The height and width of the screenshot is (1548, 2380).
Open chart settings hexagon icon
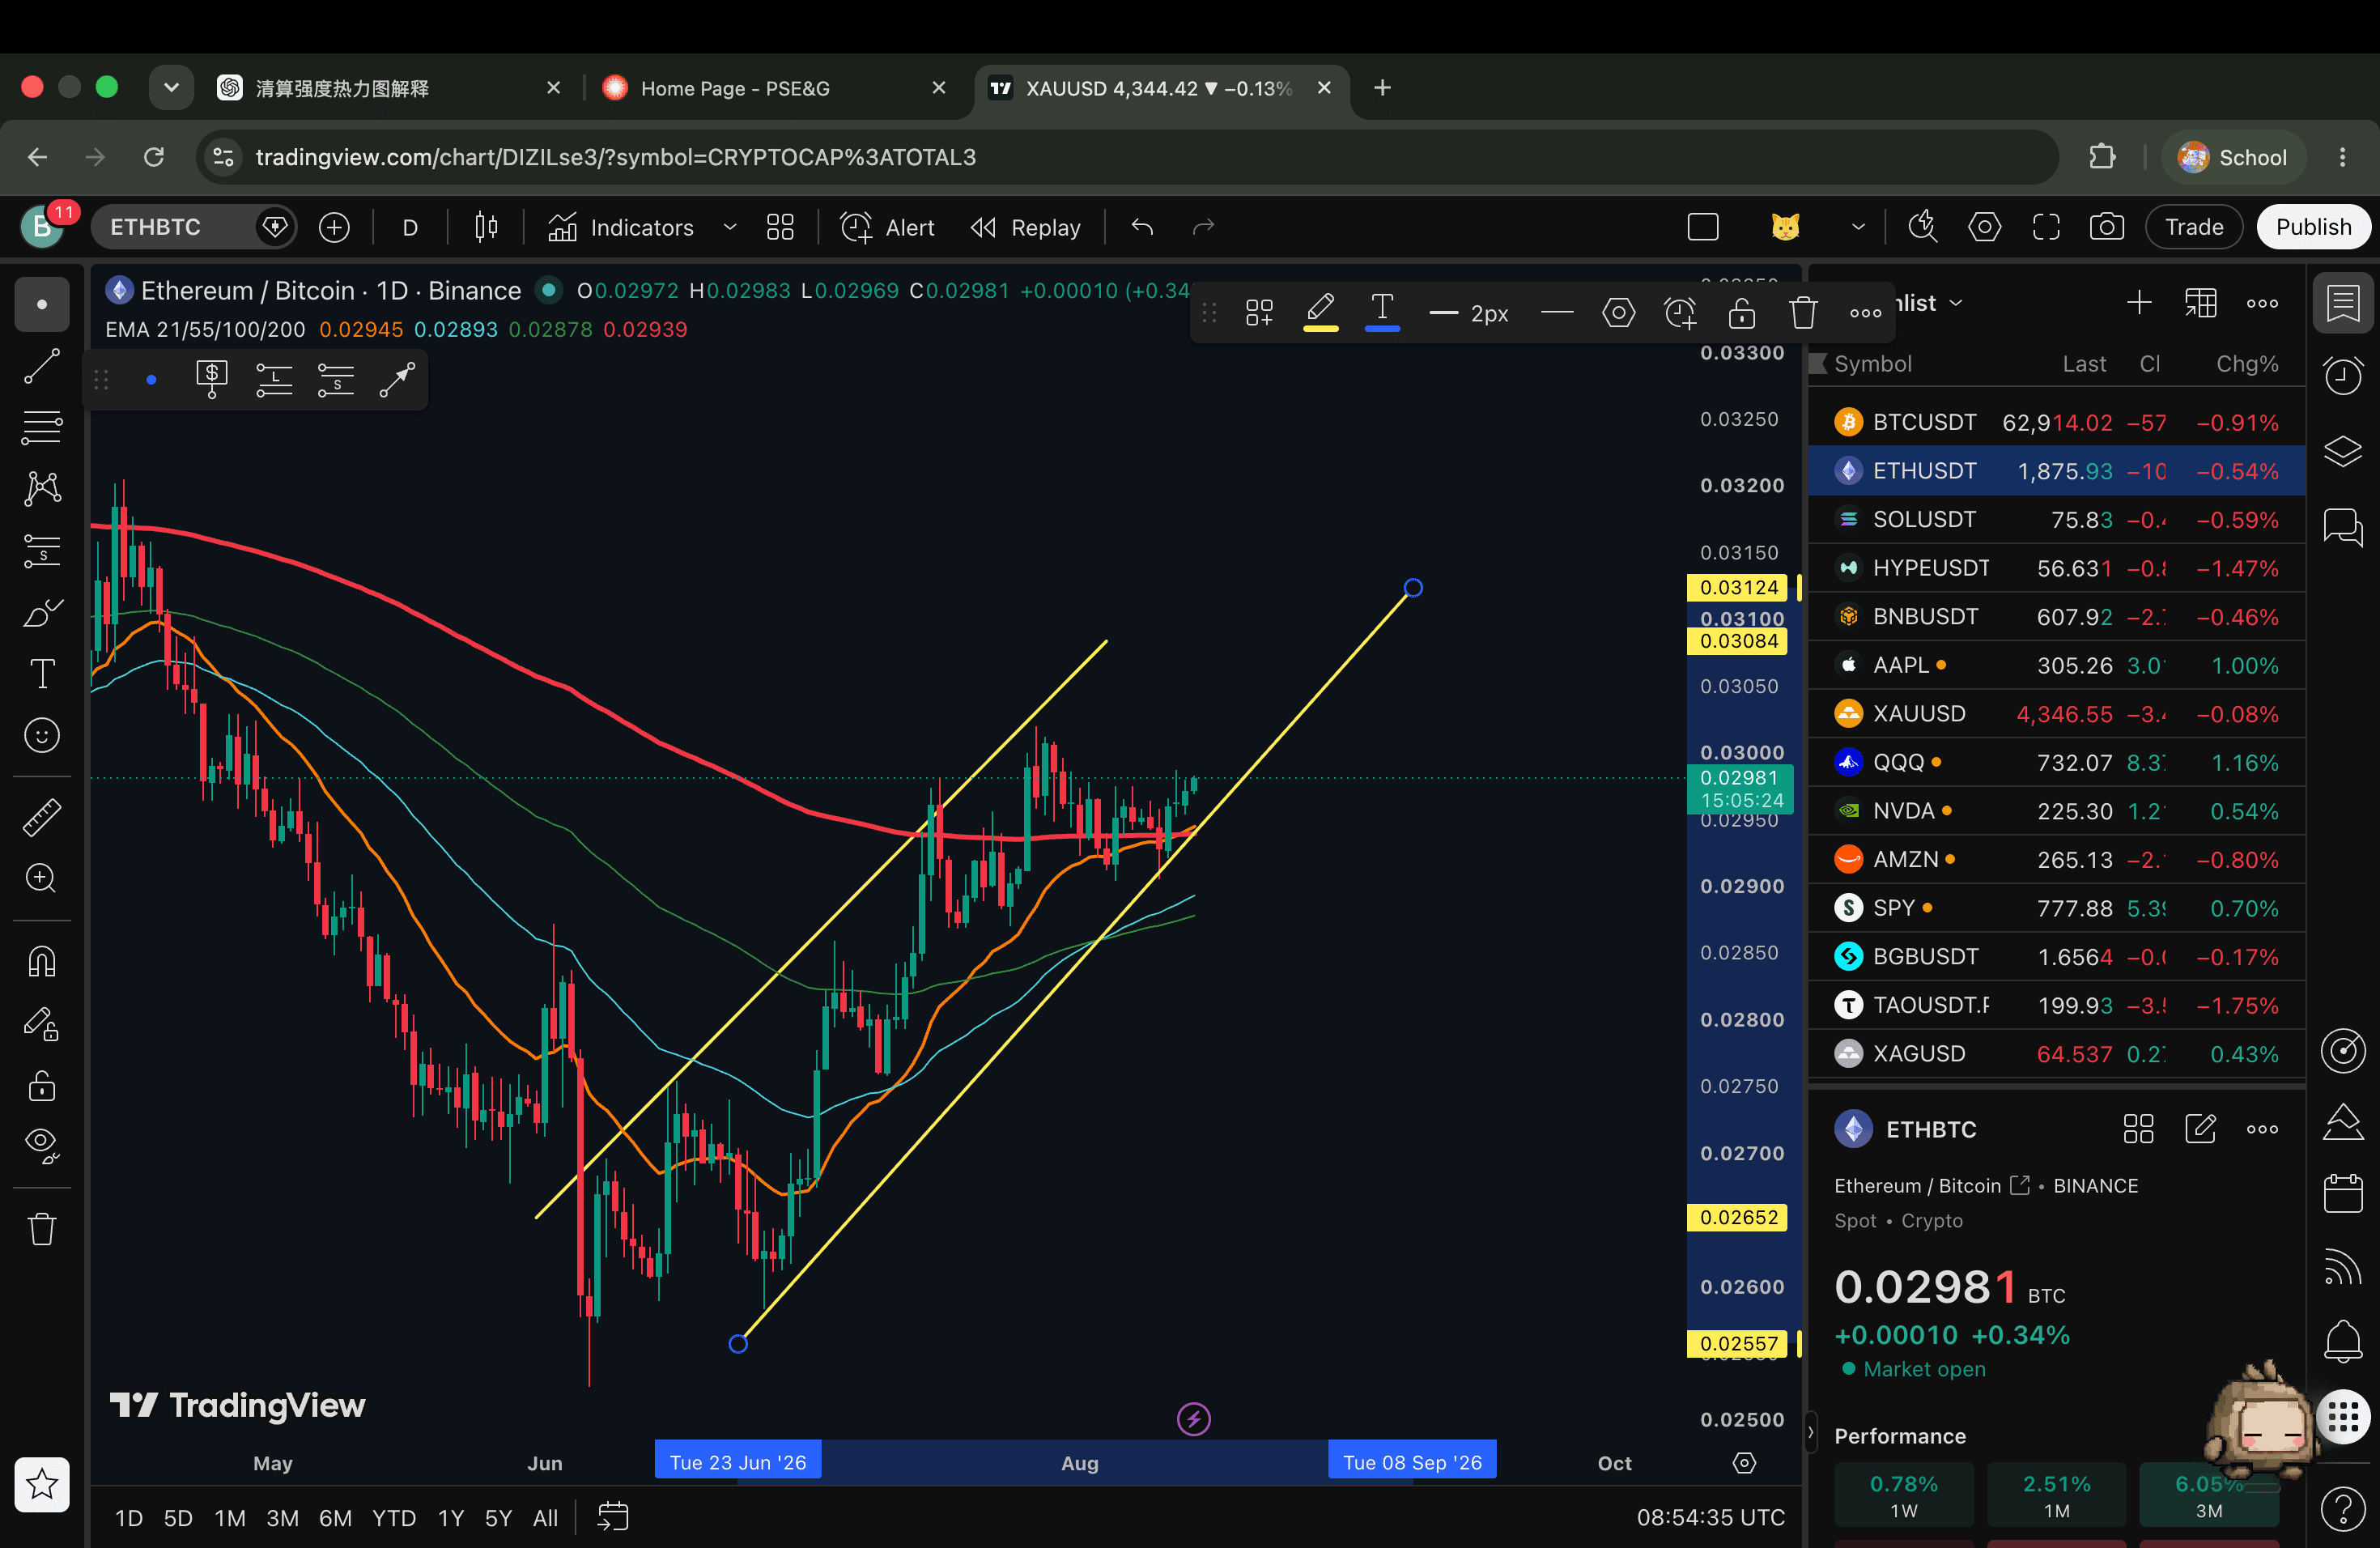point(1985,227)
